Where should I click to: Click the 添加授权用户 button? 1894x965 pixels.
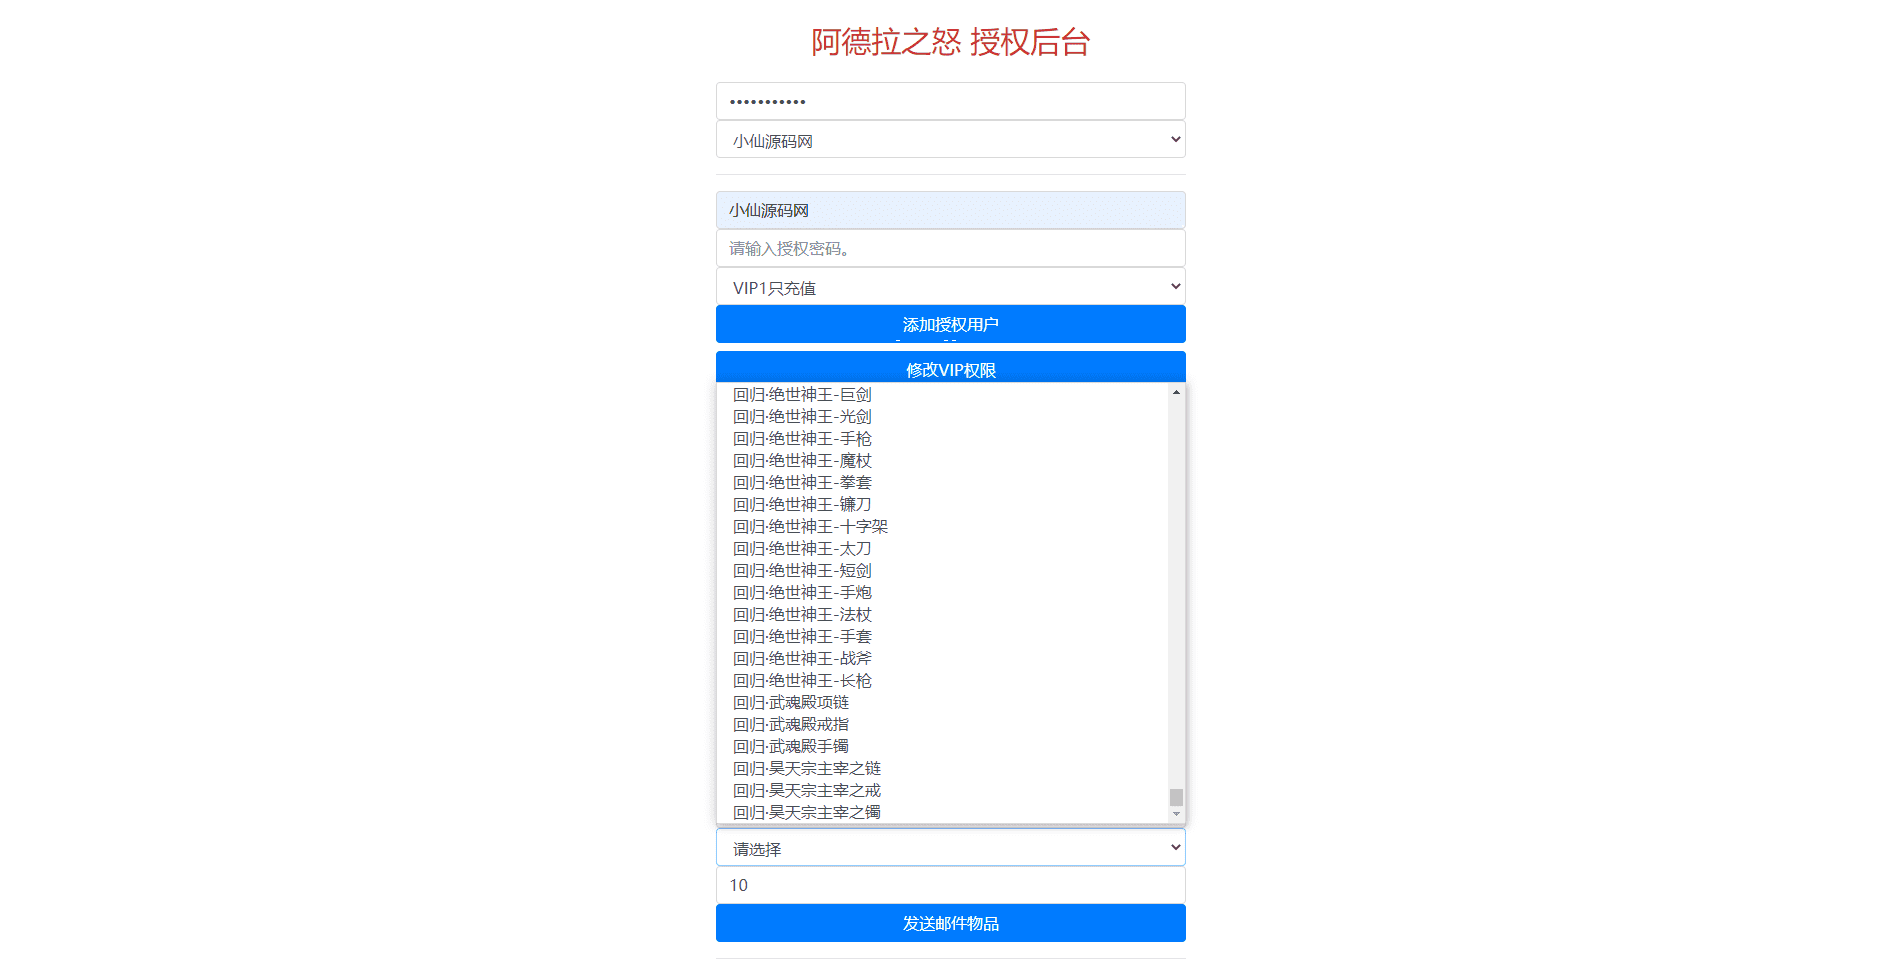coord(950,324)
